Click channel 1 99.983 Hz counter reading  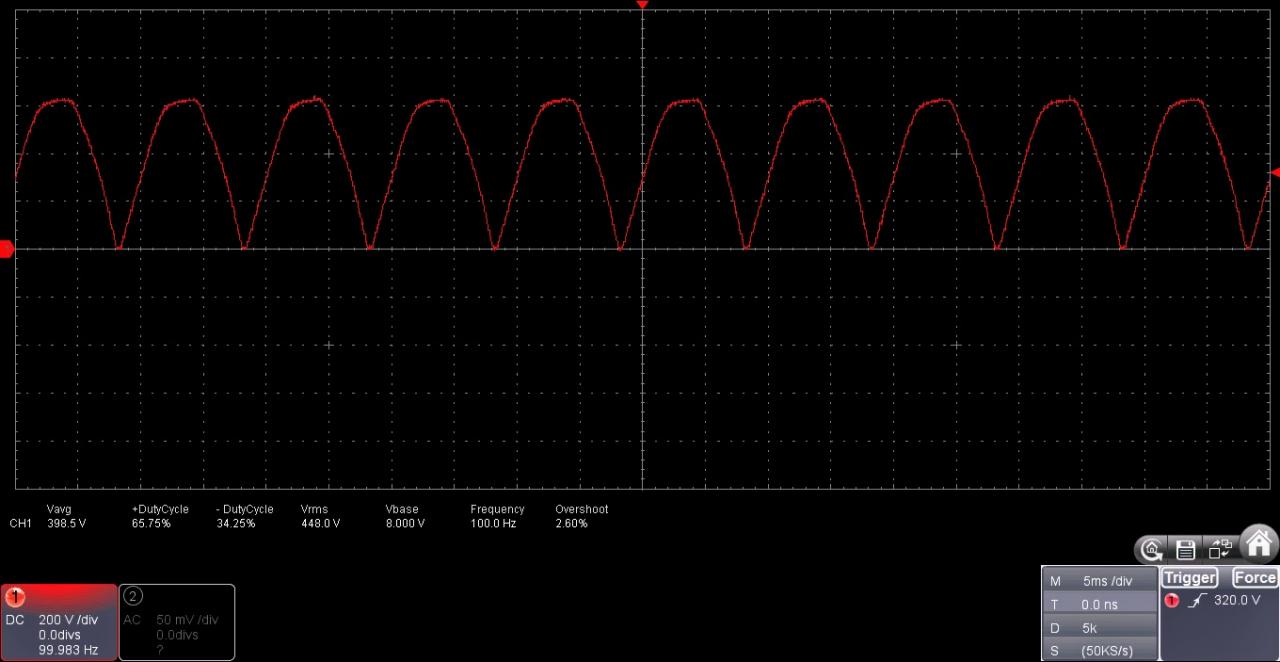pyautogui.click(x=69, y=650)
